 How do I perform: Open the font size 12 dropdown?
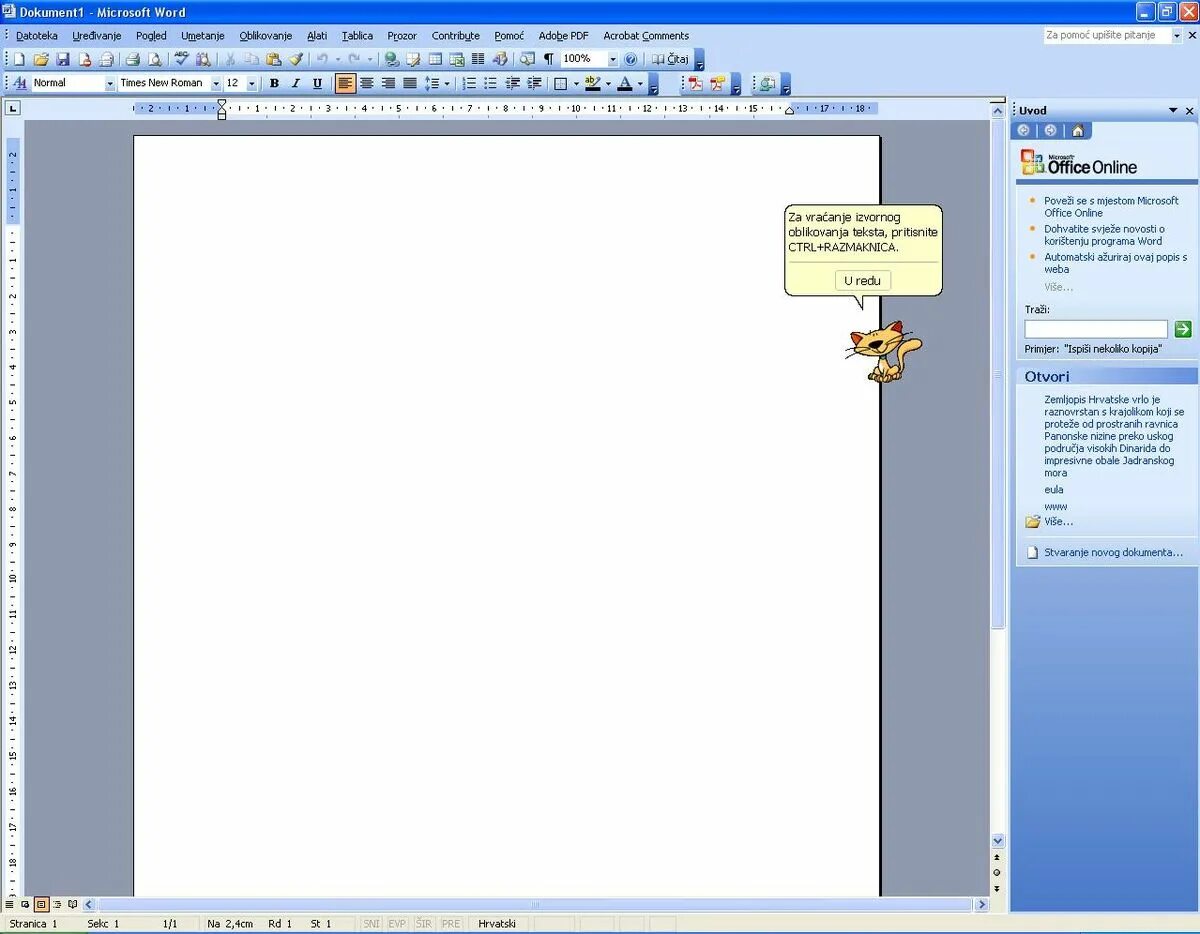[252, 83]
